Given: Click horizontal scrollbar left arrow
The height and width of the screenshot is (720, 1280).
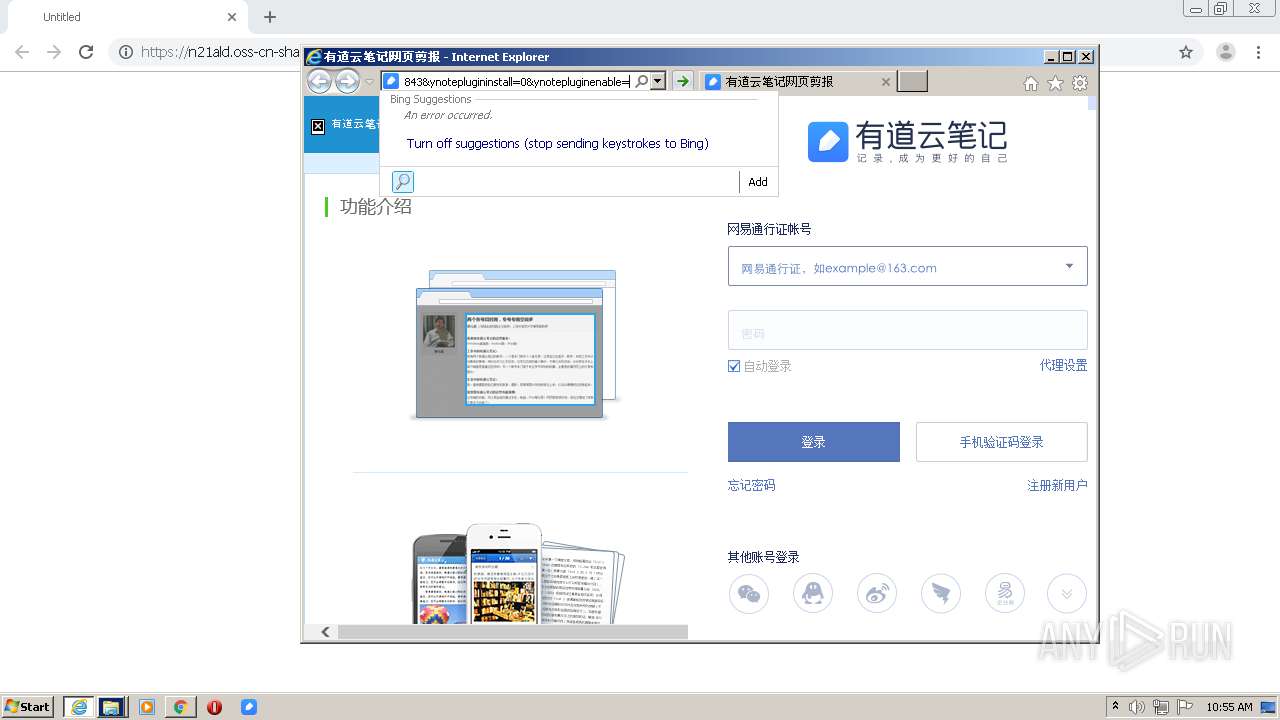Looking at the screenshot, I should [325, 632].
